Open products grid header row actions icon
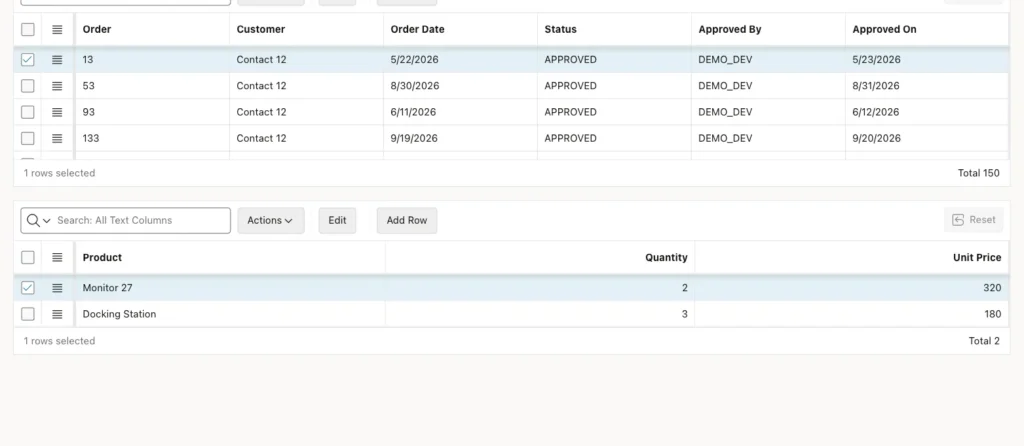Screen dimensions: 1024x446 [57, 257]
